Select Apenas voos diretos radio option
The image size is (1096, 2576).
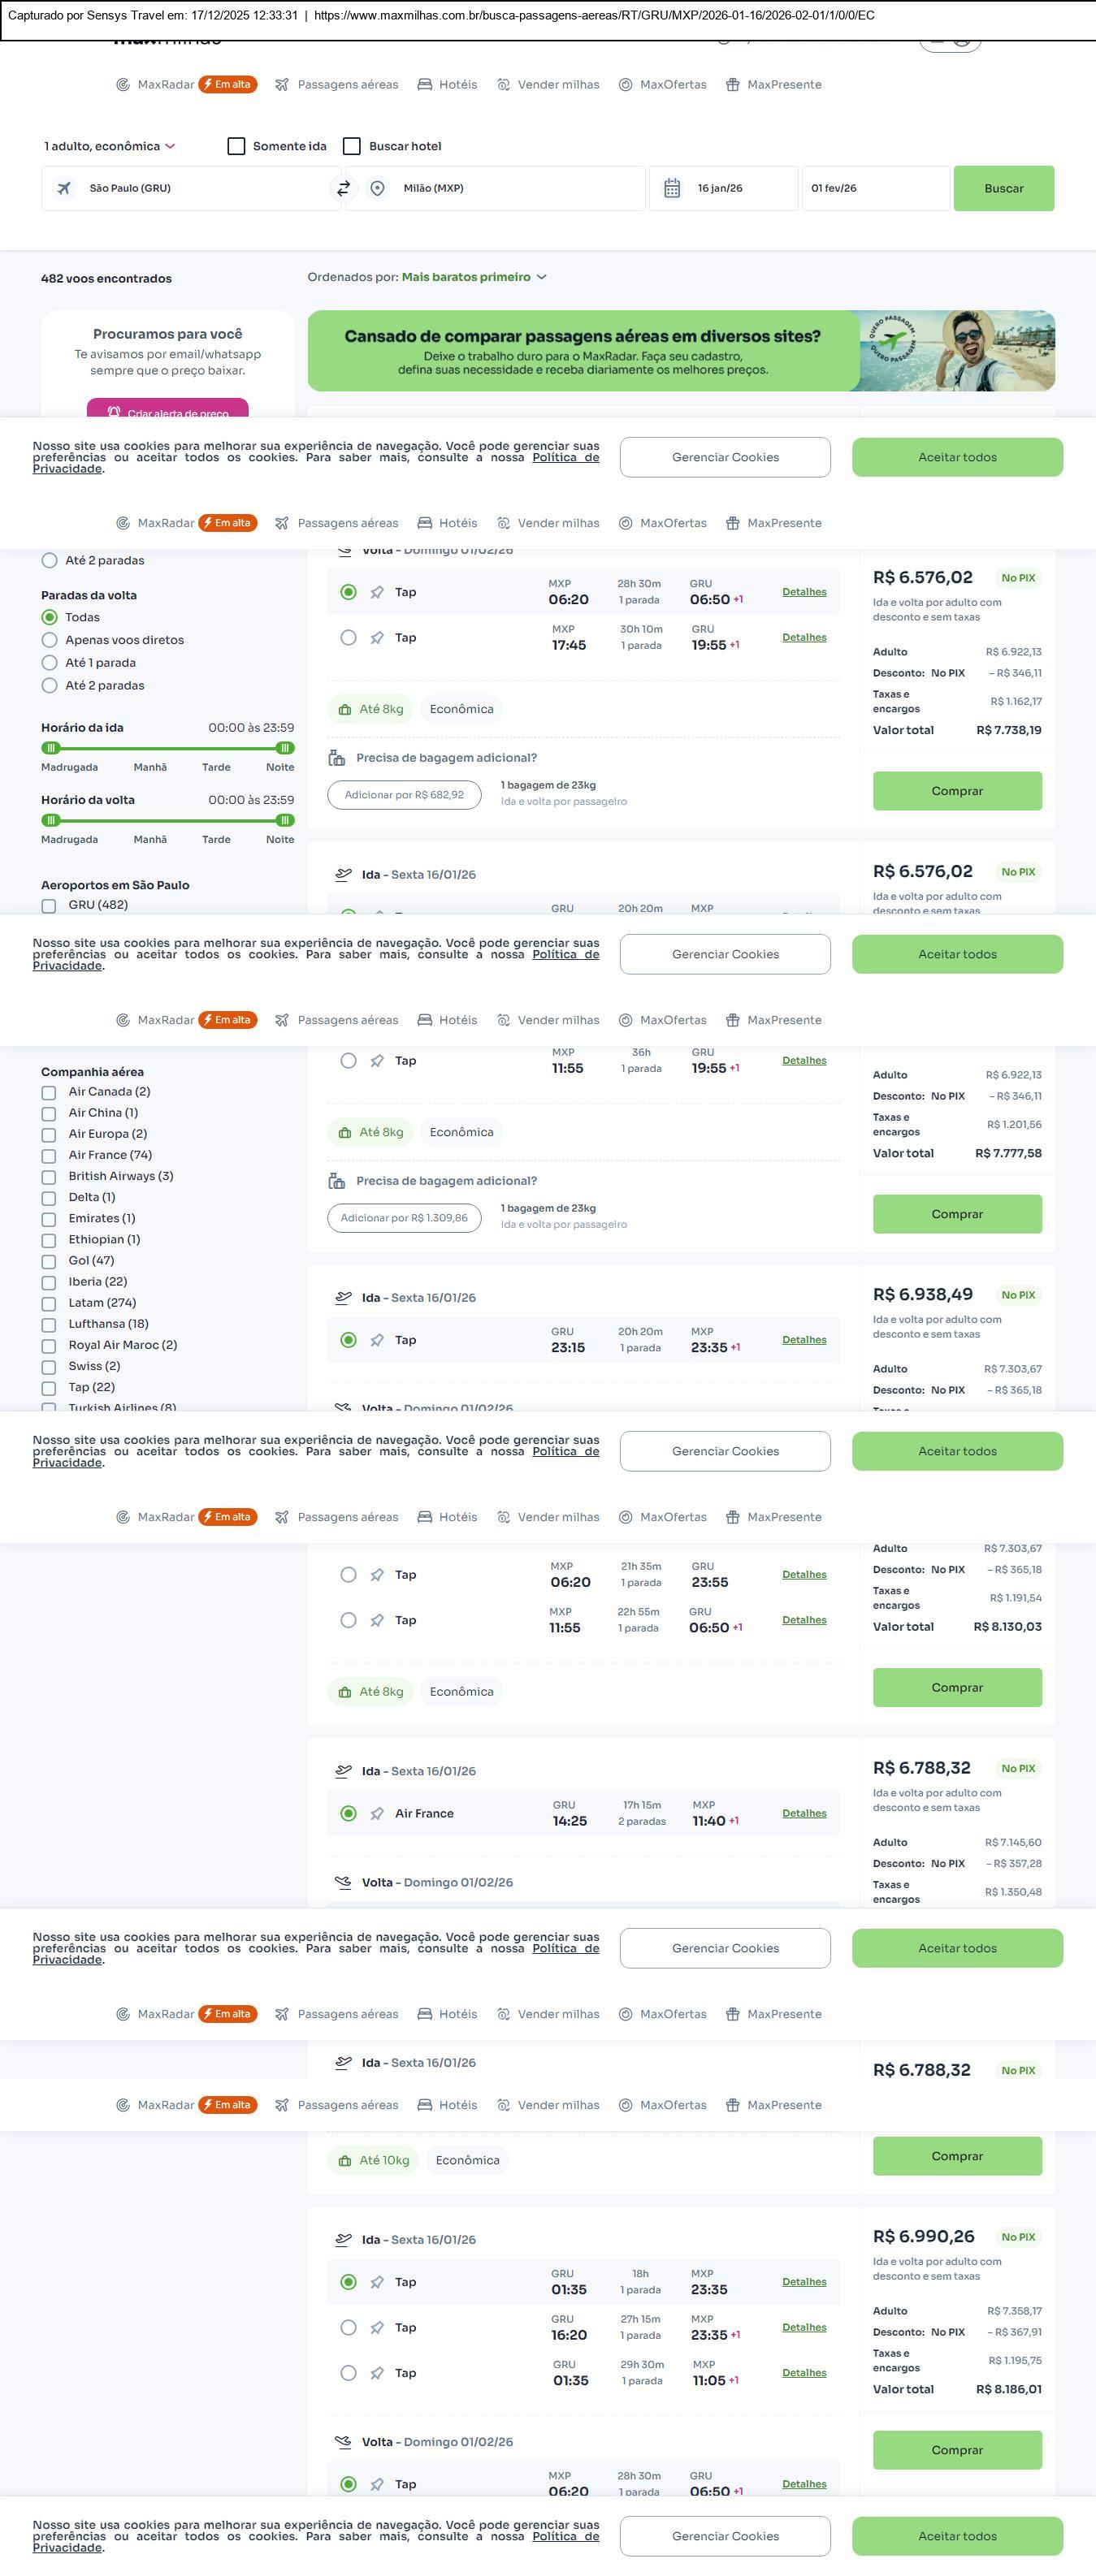click(49, 640)
